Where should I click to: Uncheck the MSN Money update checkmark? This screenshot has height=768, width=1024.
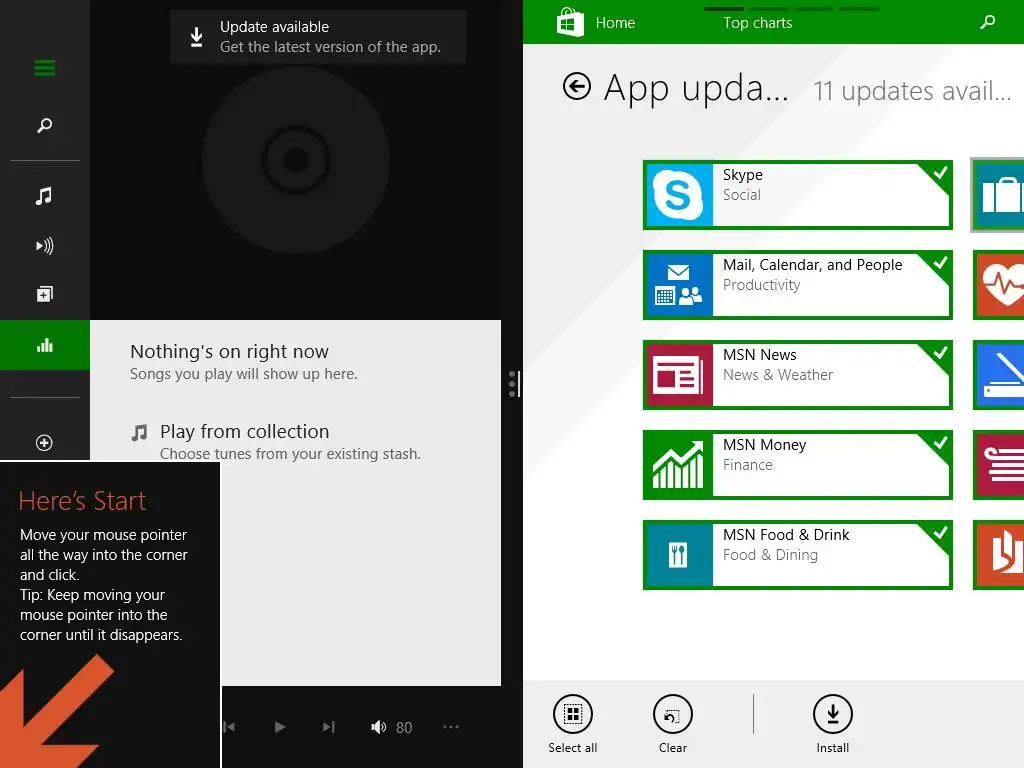pyautogui.click(x=940, y=443)
